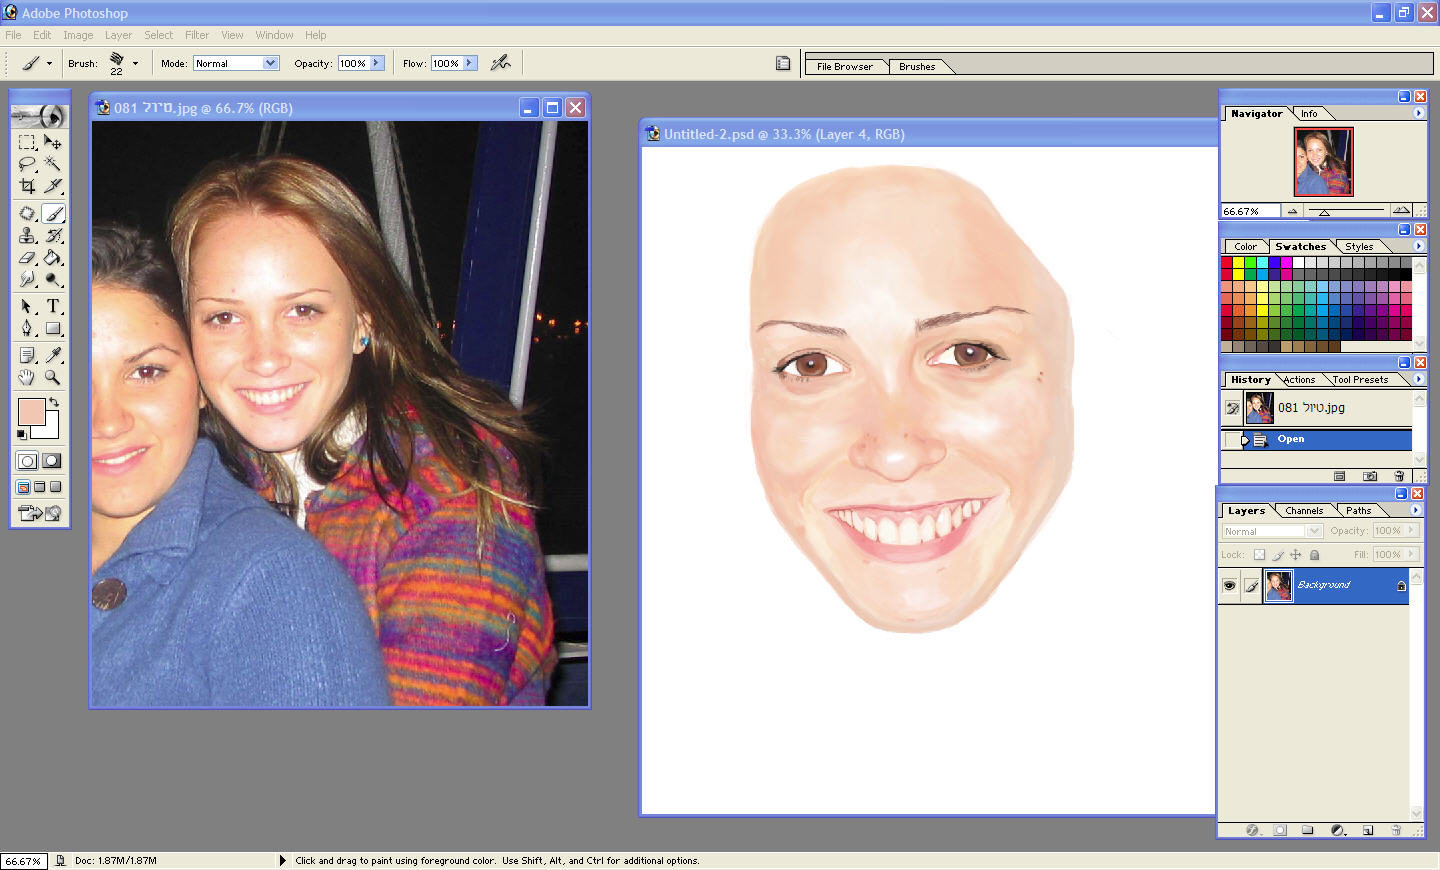
Task: Select the Zoom magnifier tool
Action: pos(53,378)
